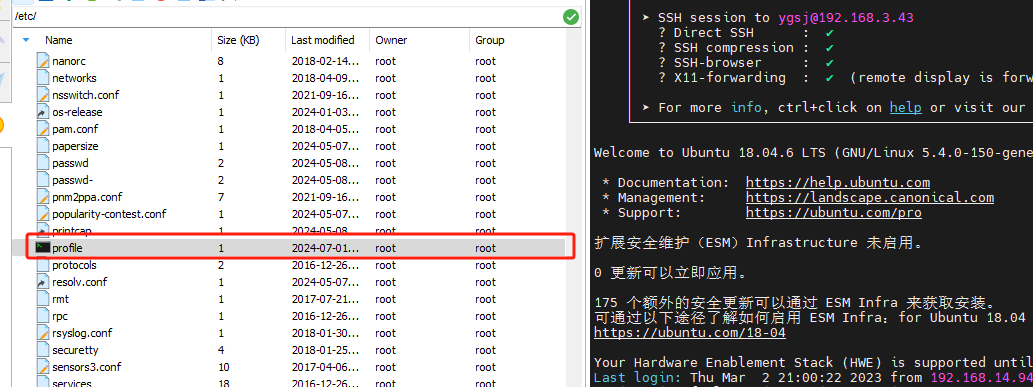Click the resolv.conf symlink icon
The height and width of the screenshot is (387, 1033).
[43, 282]
